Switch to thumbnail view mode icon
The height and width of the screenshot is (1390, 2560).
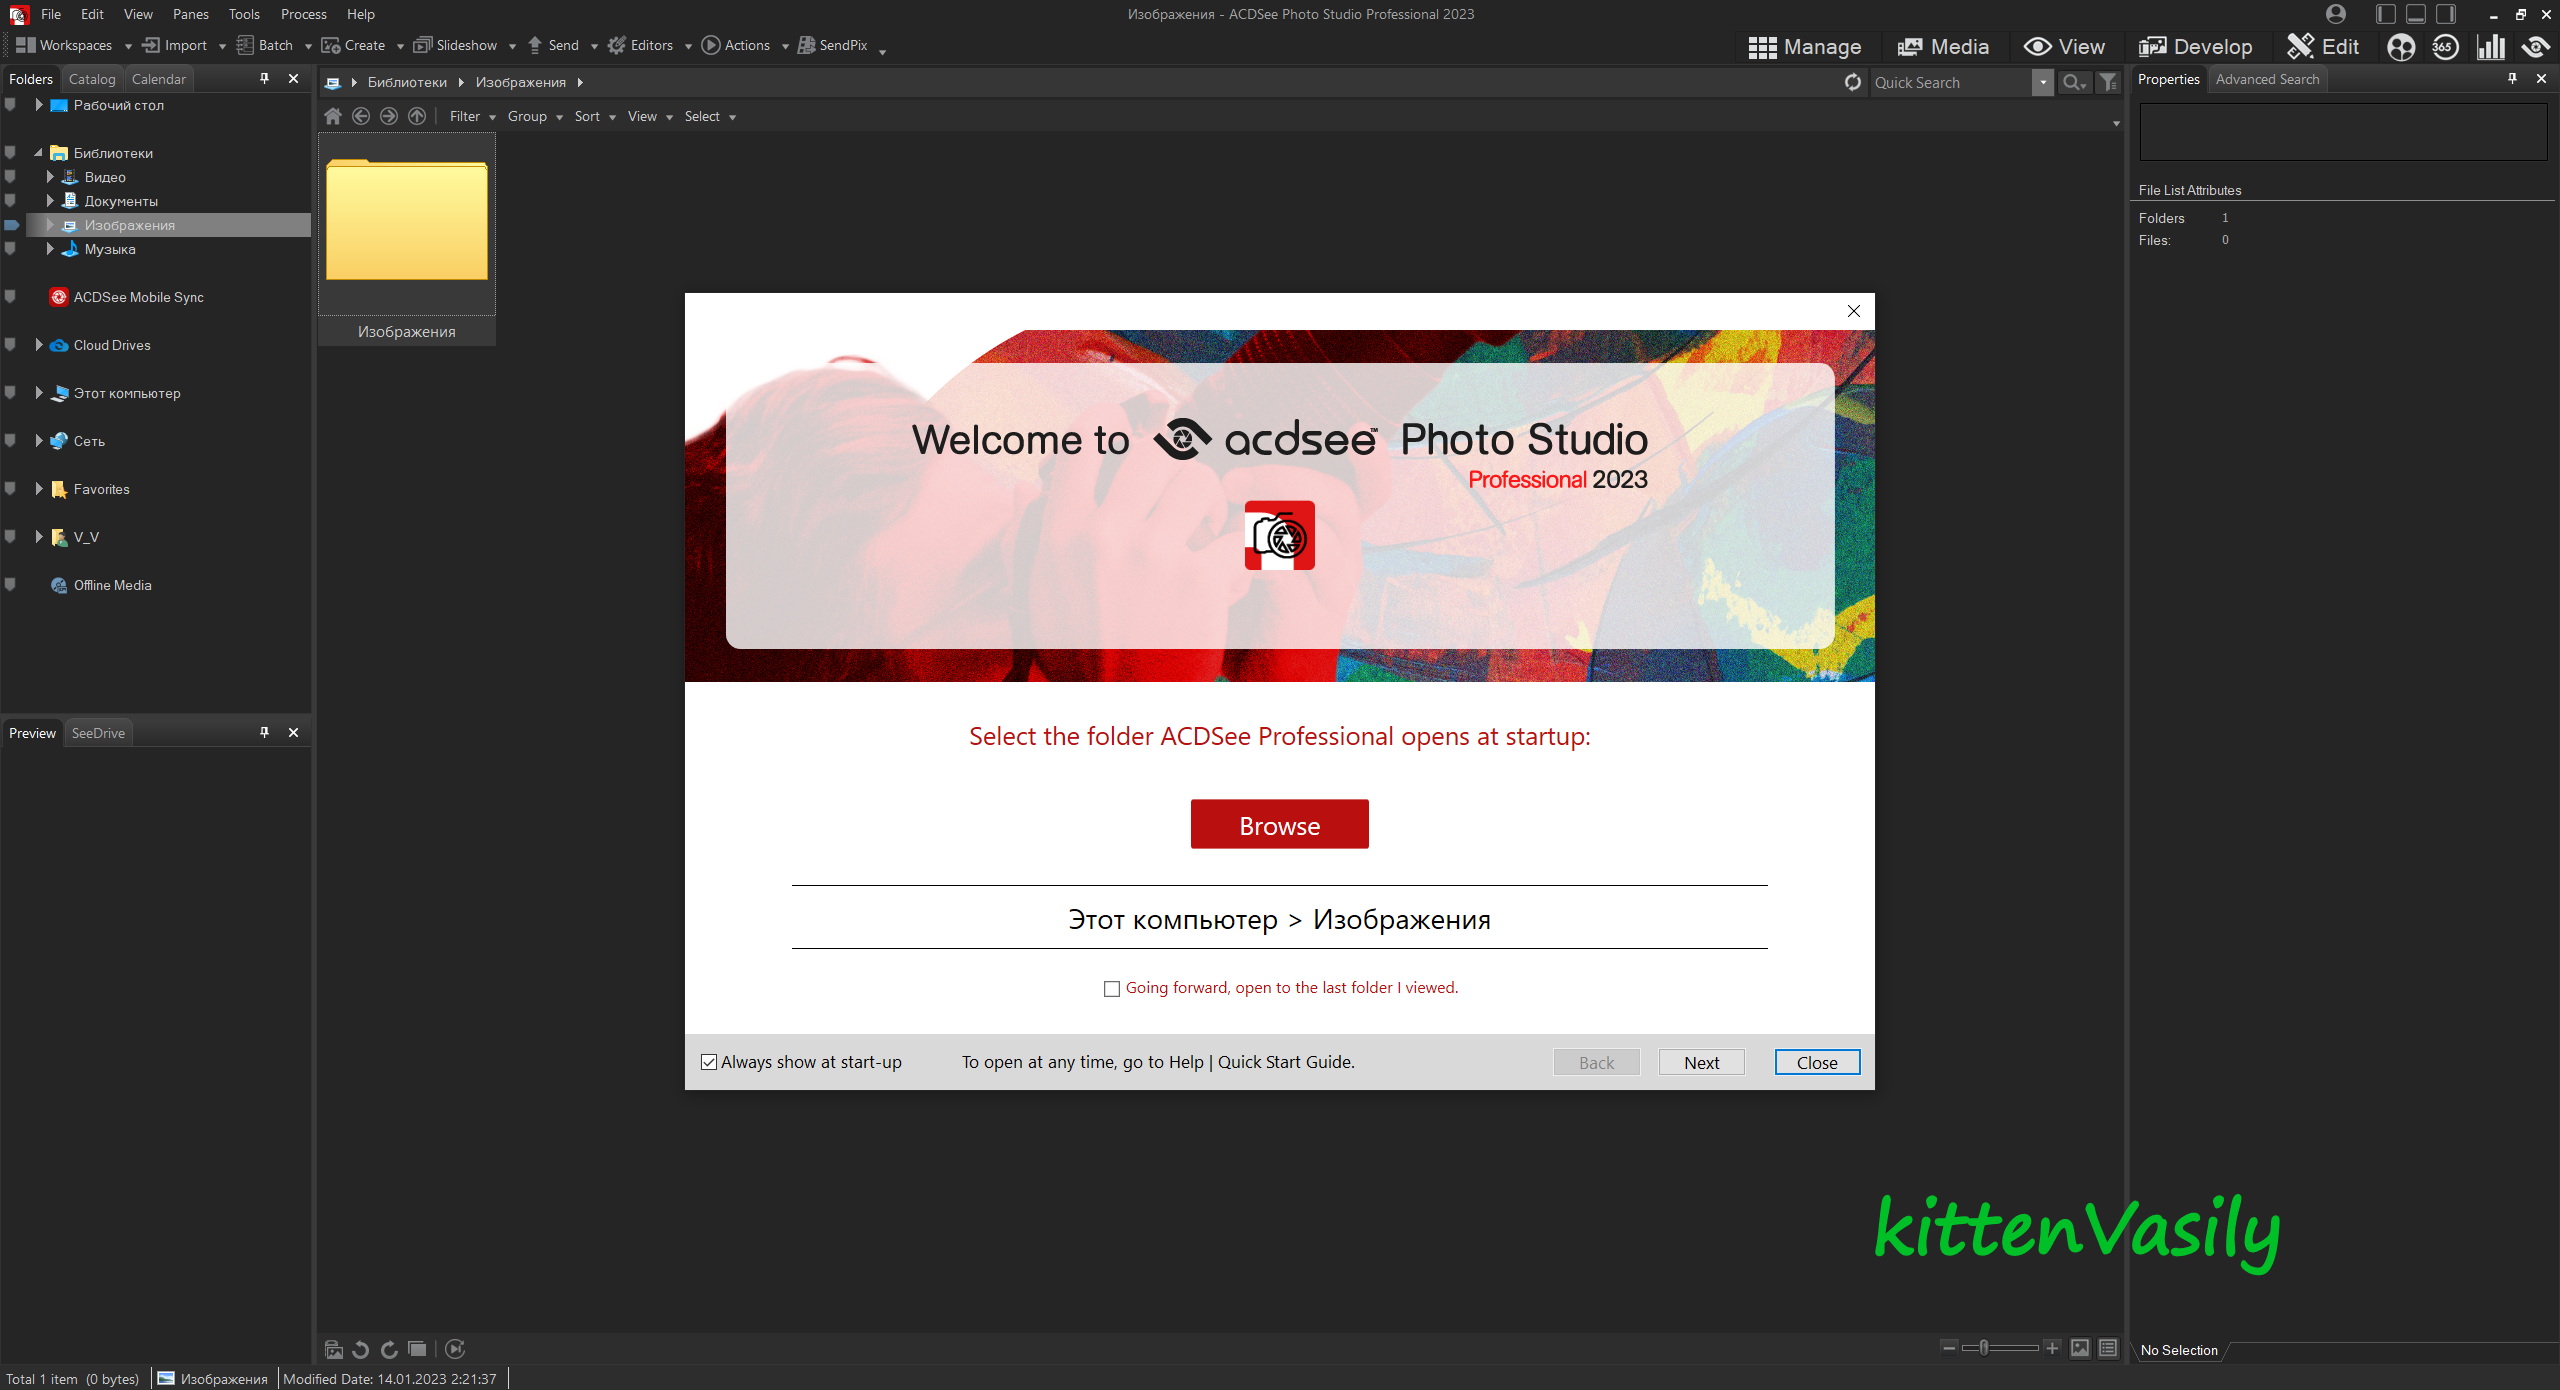2080,1348
